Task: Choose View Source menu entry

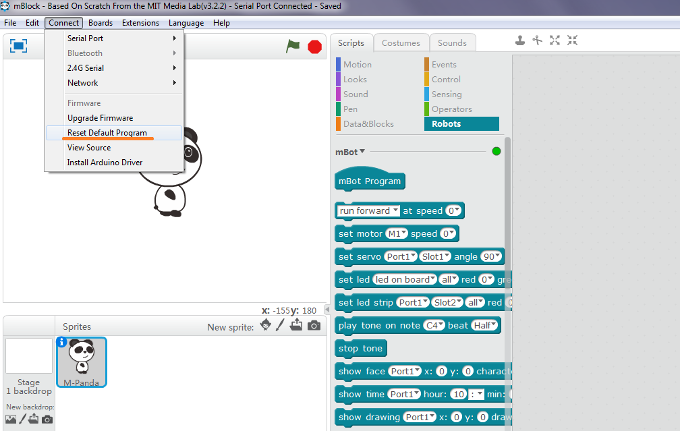Action: (114, 147)
